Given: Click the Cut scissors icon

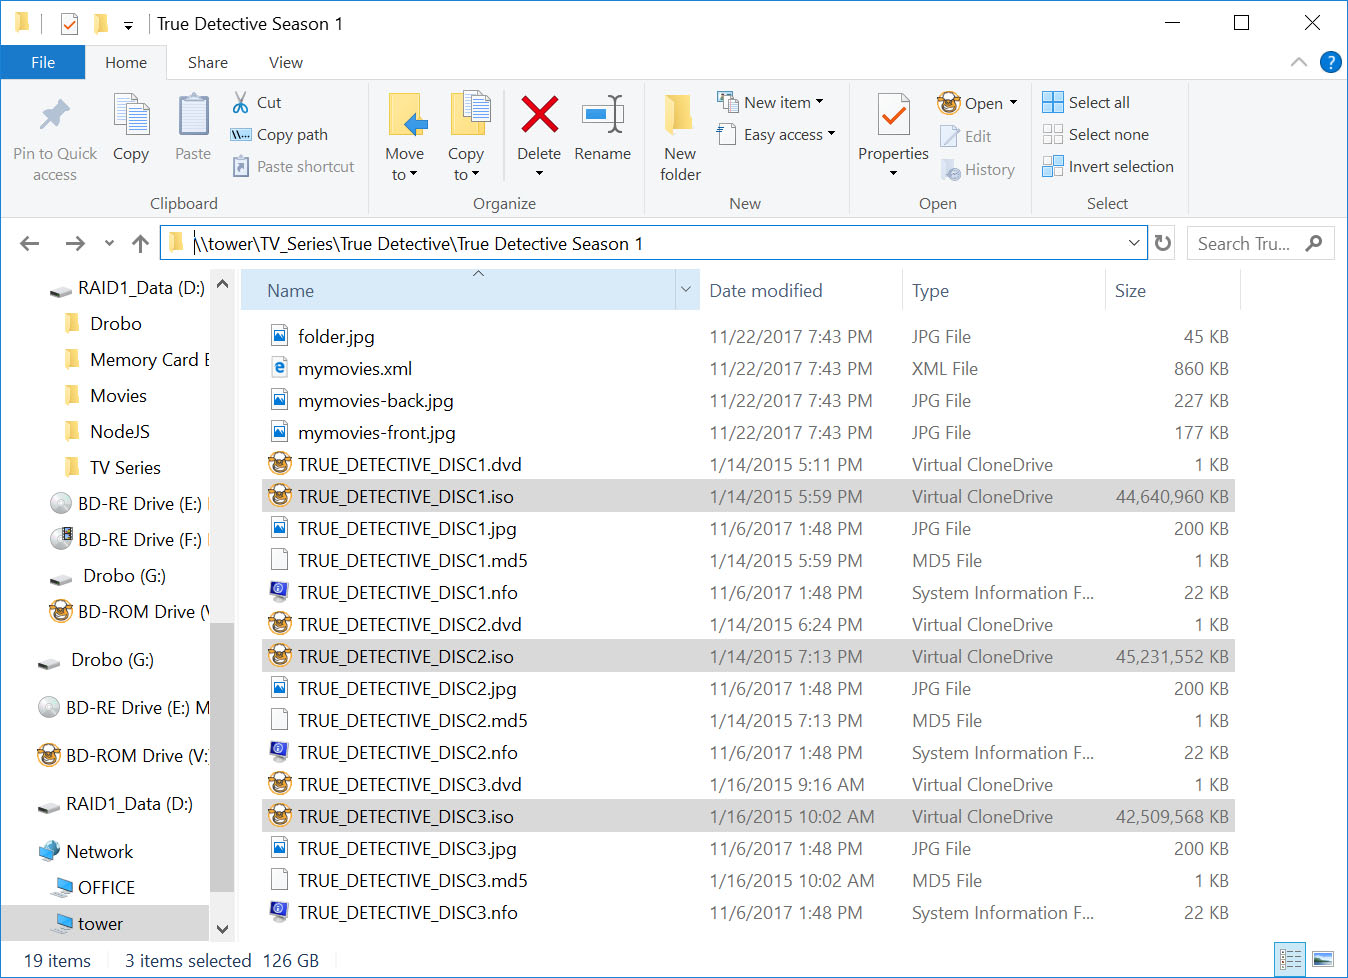Looking at the screenshot, I should click(241, 102).
